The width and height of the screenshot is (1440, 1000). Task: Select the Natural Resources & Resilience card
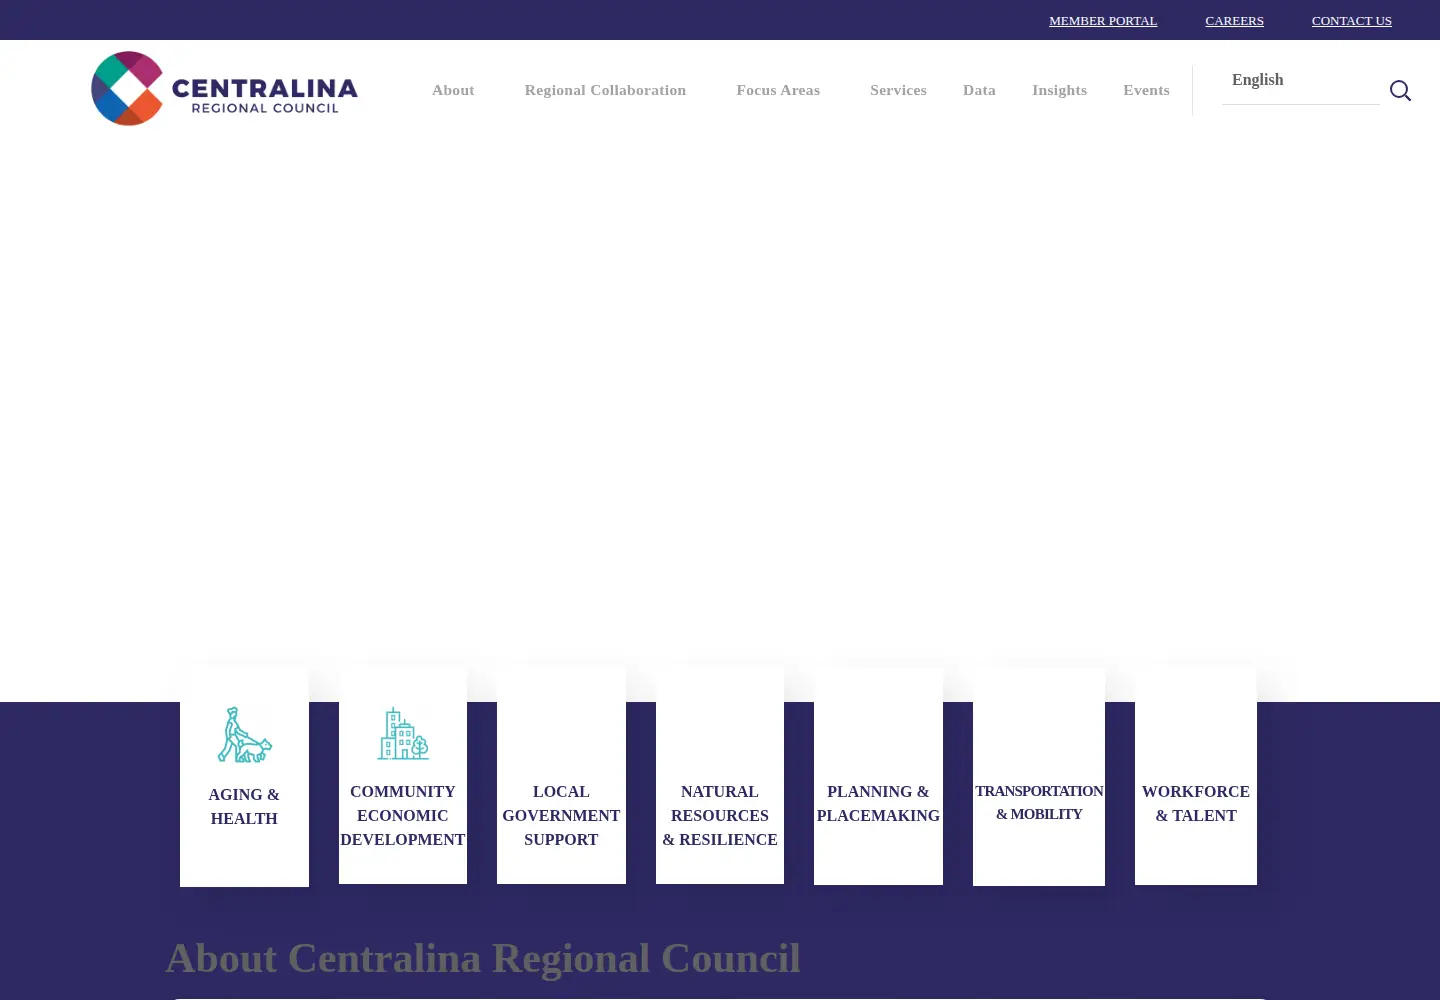click(x=720, y=775)
